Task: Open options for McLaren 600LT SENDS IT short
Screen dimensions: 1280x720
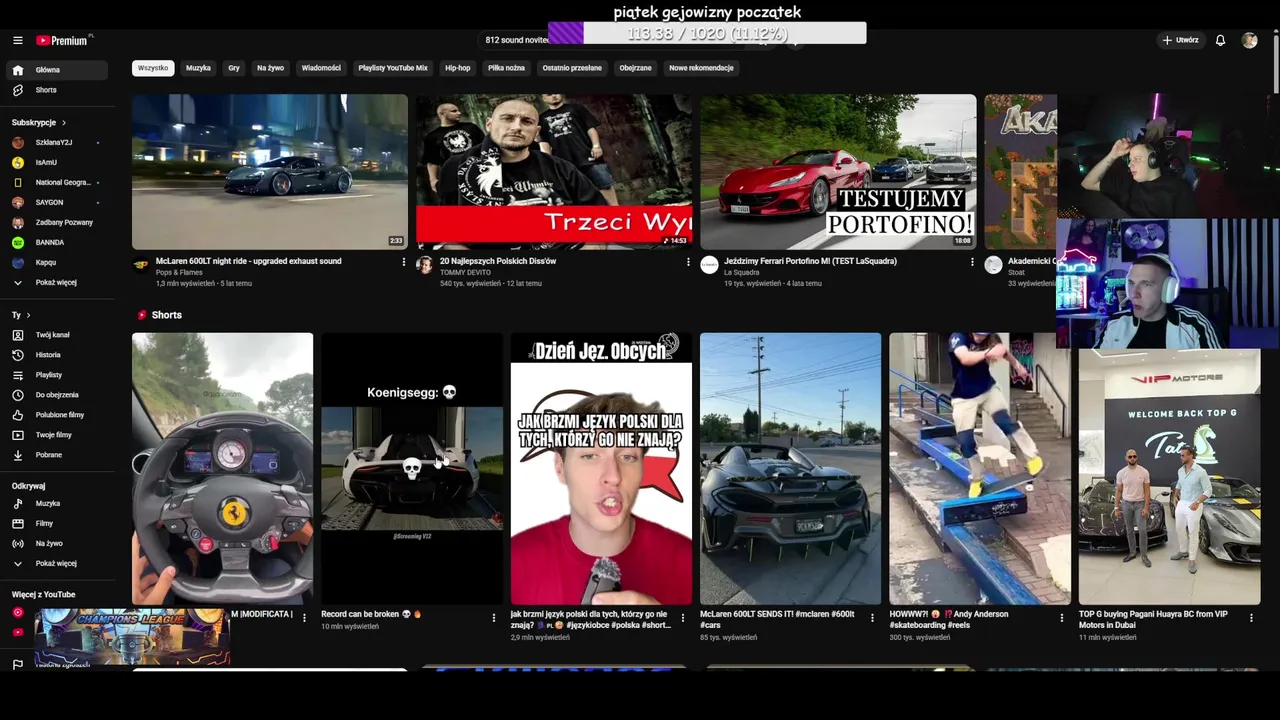Action: [x=873, y=618]
